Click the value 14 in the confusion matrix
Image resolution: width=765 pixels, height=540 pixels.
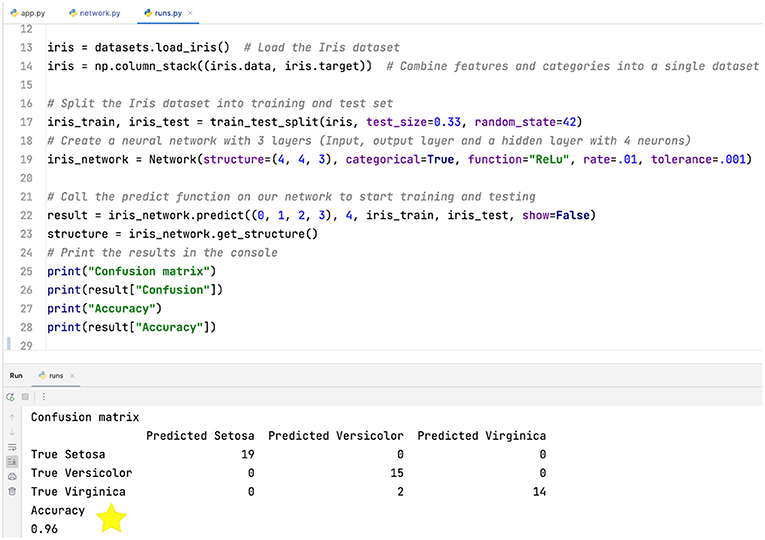click(x=539, y=492)
